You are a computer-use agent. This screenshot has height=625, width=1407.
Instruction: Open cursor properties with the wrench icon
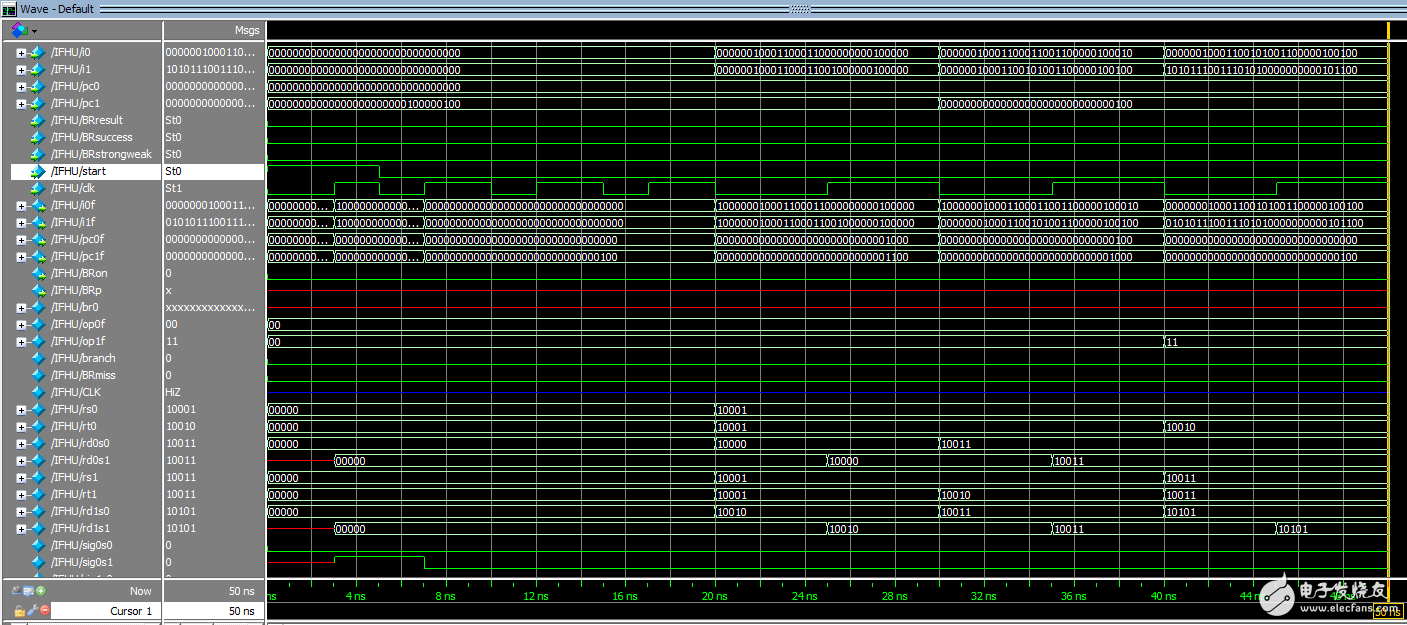click(x=30, y=611)
